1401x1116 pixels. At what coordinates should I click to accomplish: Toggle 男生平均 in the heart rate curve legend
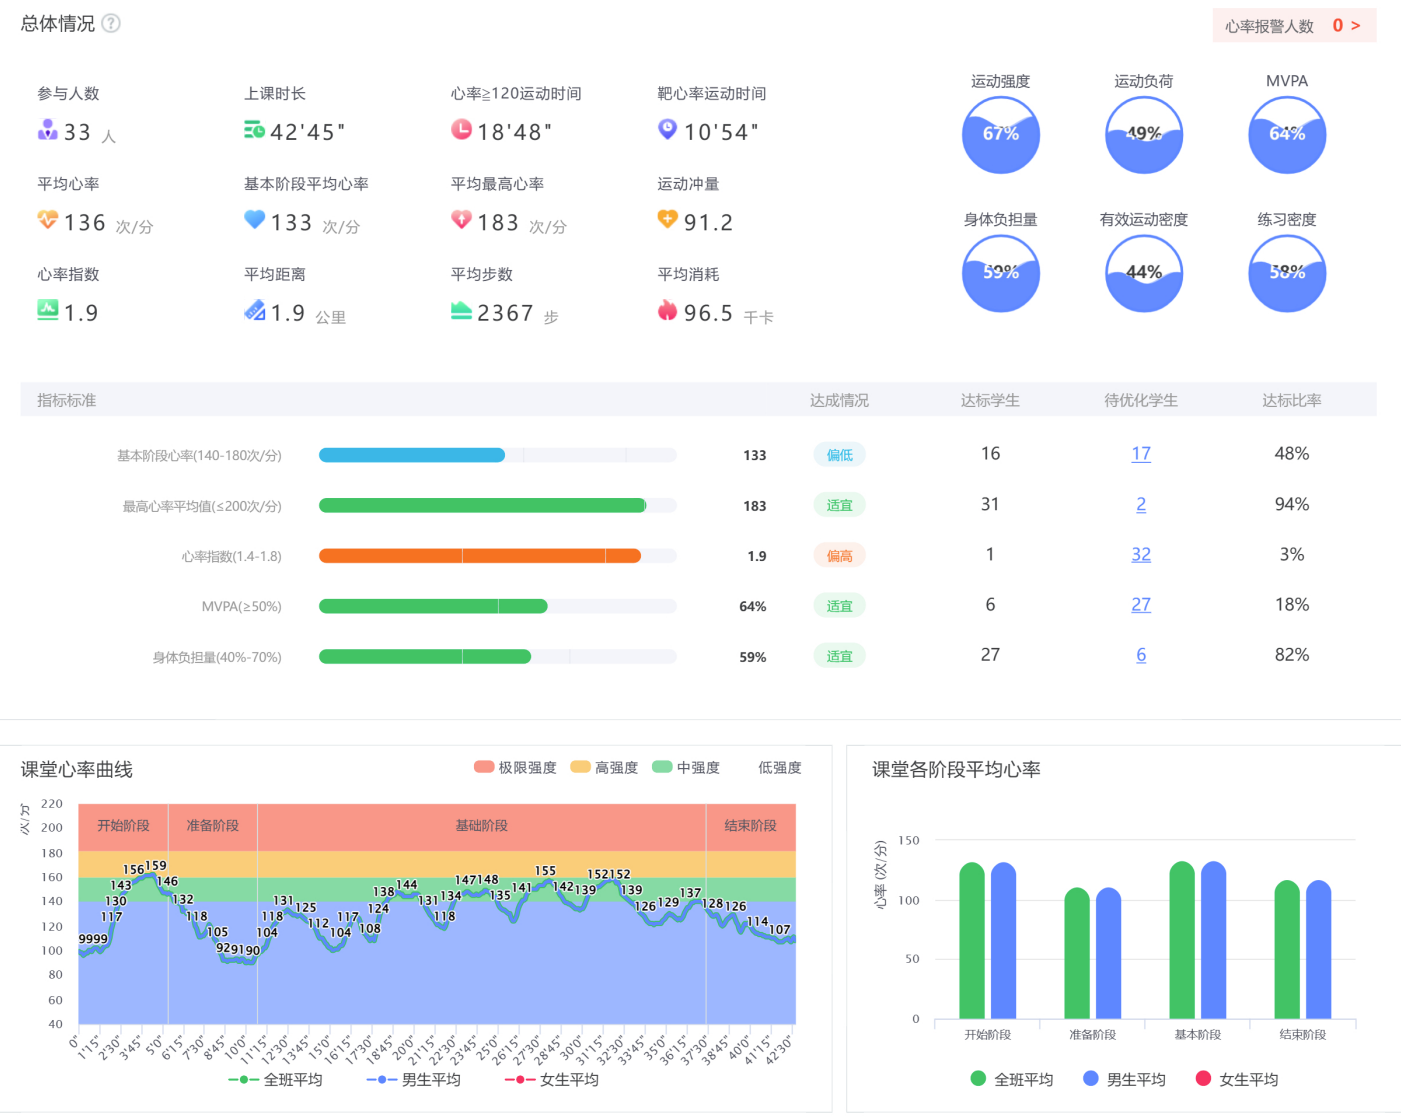[414, 1080]
